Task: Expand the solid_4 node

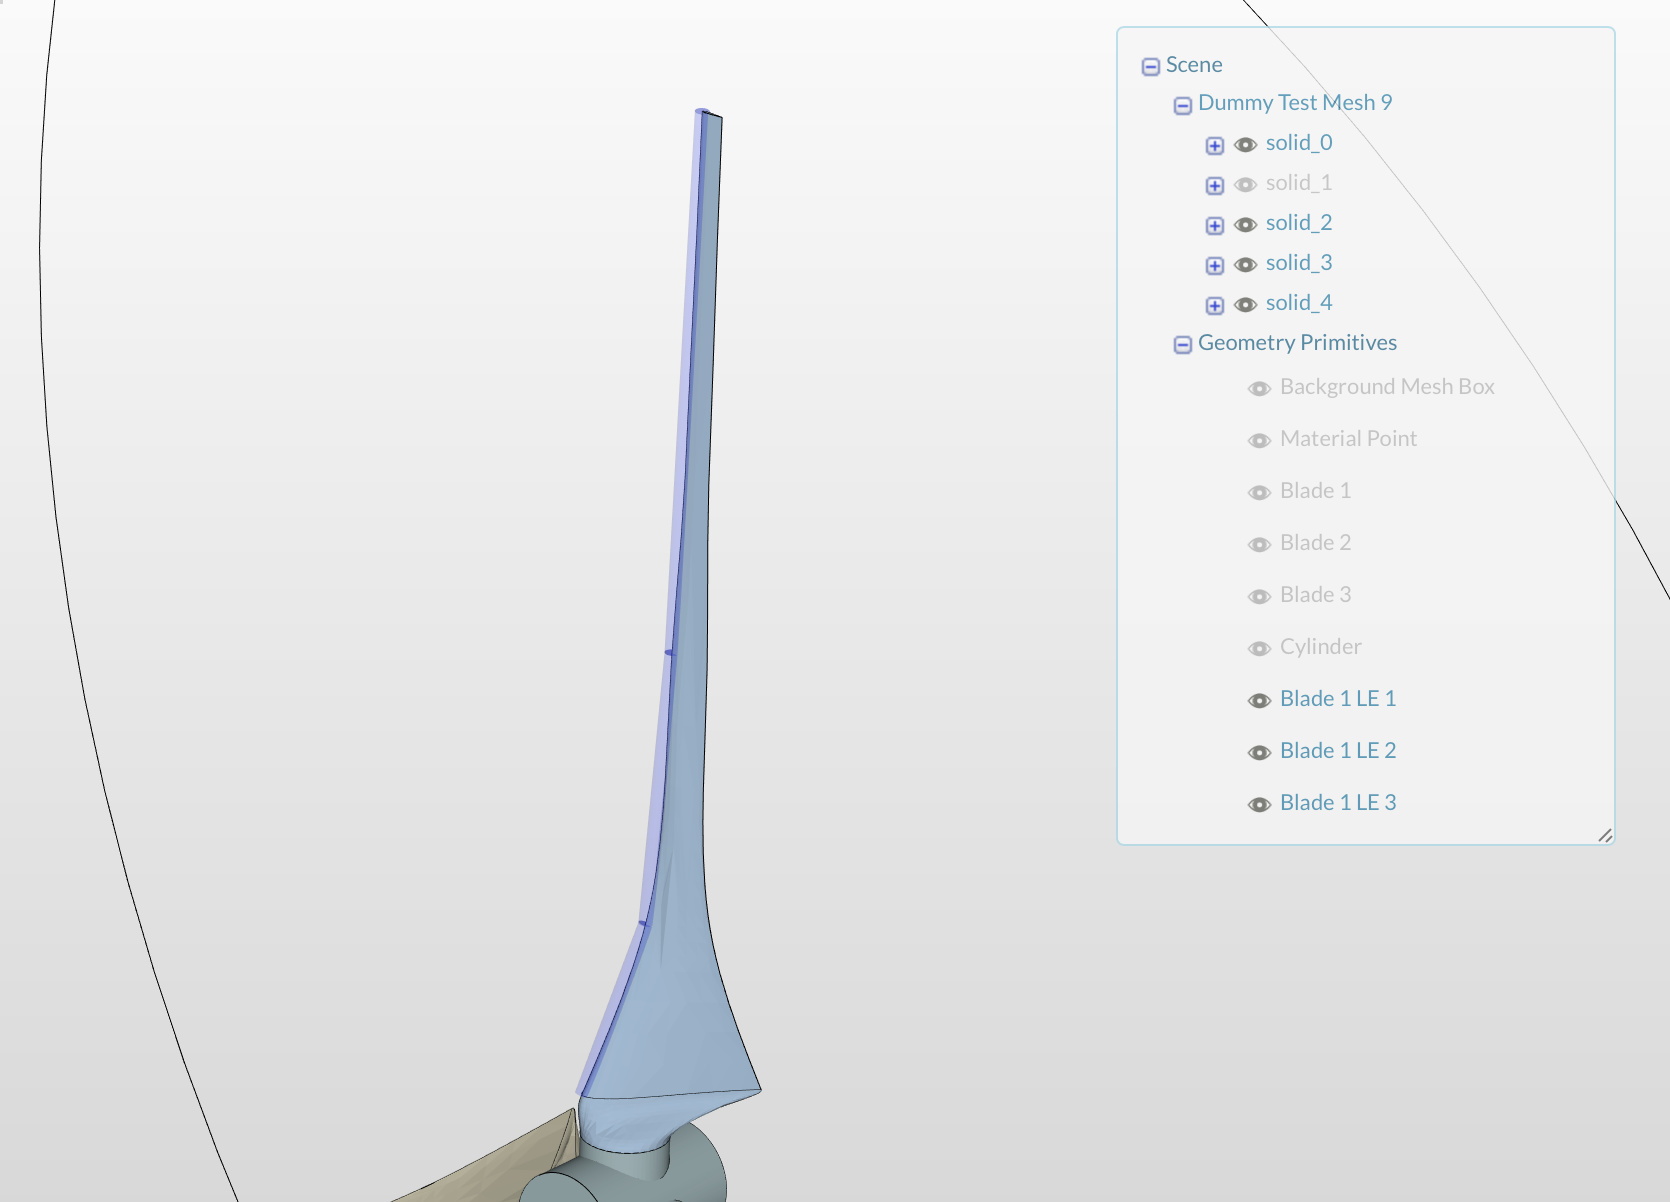Action: [1215, 305]
